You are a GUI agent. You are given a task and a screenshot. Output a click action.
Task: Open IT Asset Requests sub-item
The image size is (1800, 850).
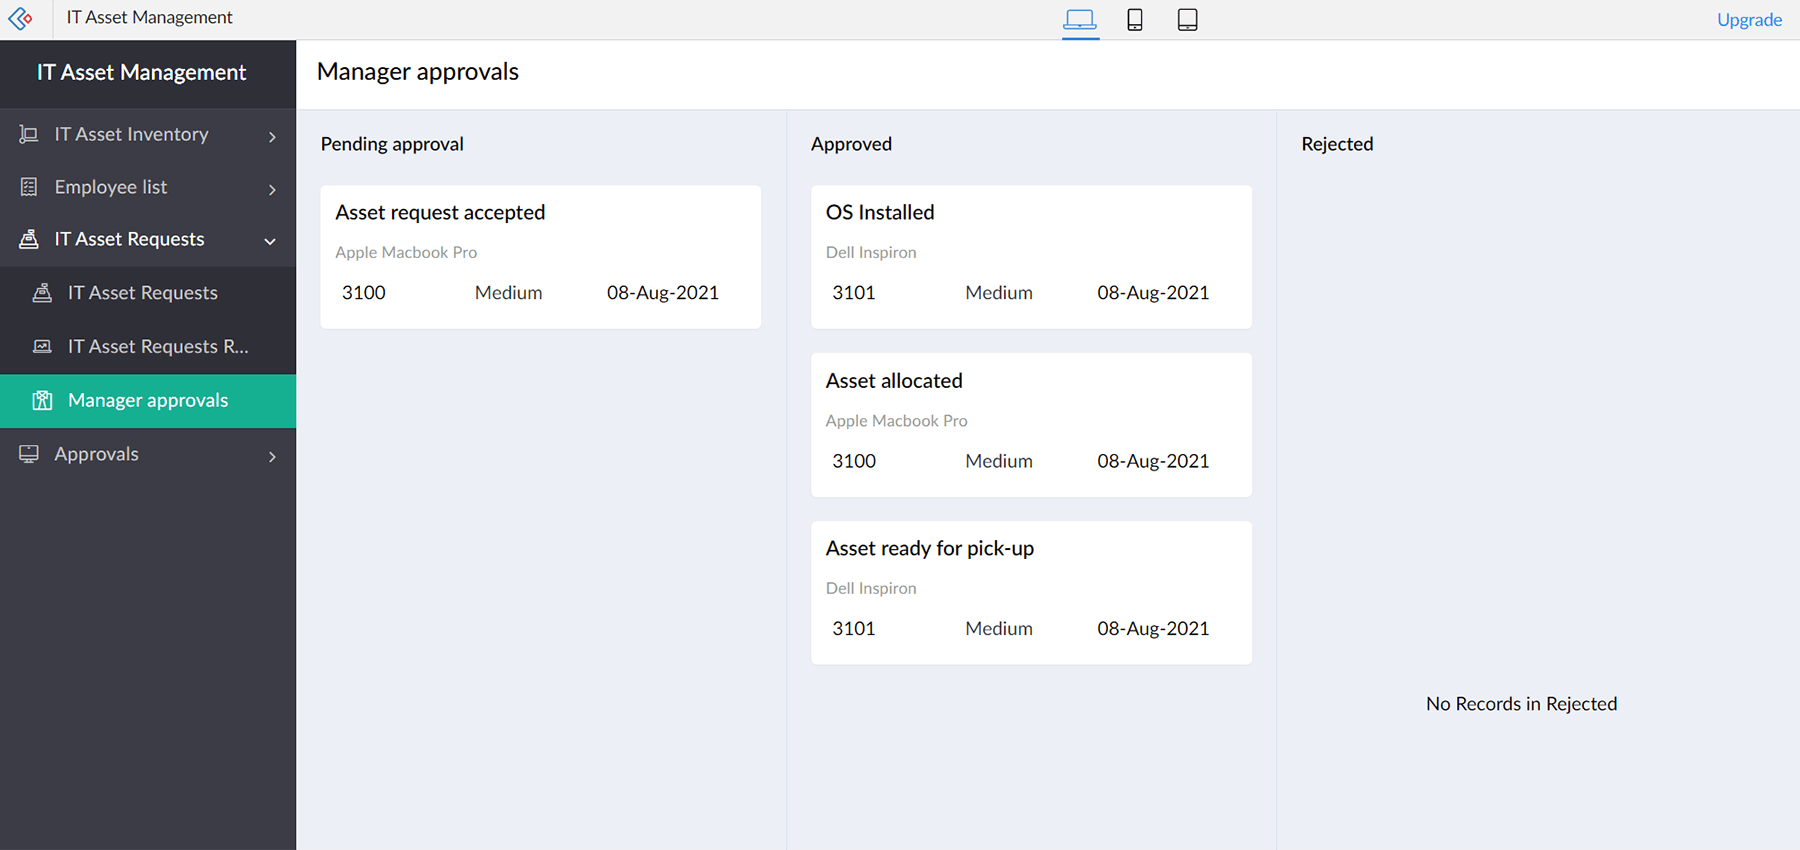click(x=148, y=293)
